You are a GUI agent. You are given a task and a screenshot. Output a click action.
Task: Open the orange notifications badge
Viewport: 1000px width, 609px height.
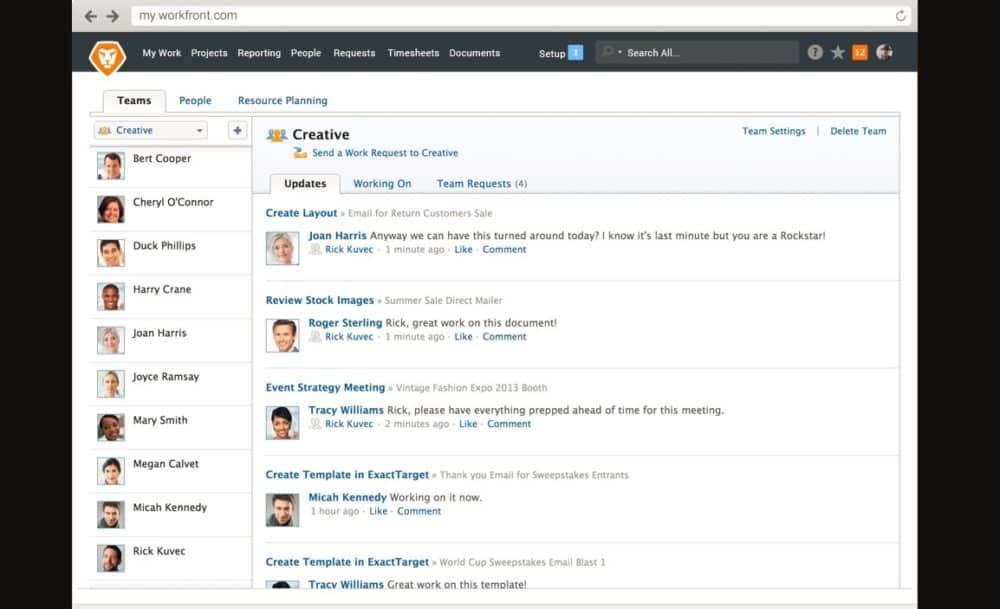tap(860, 53)
